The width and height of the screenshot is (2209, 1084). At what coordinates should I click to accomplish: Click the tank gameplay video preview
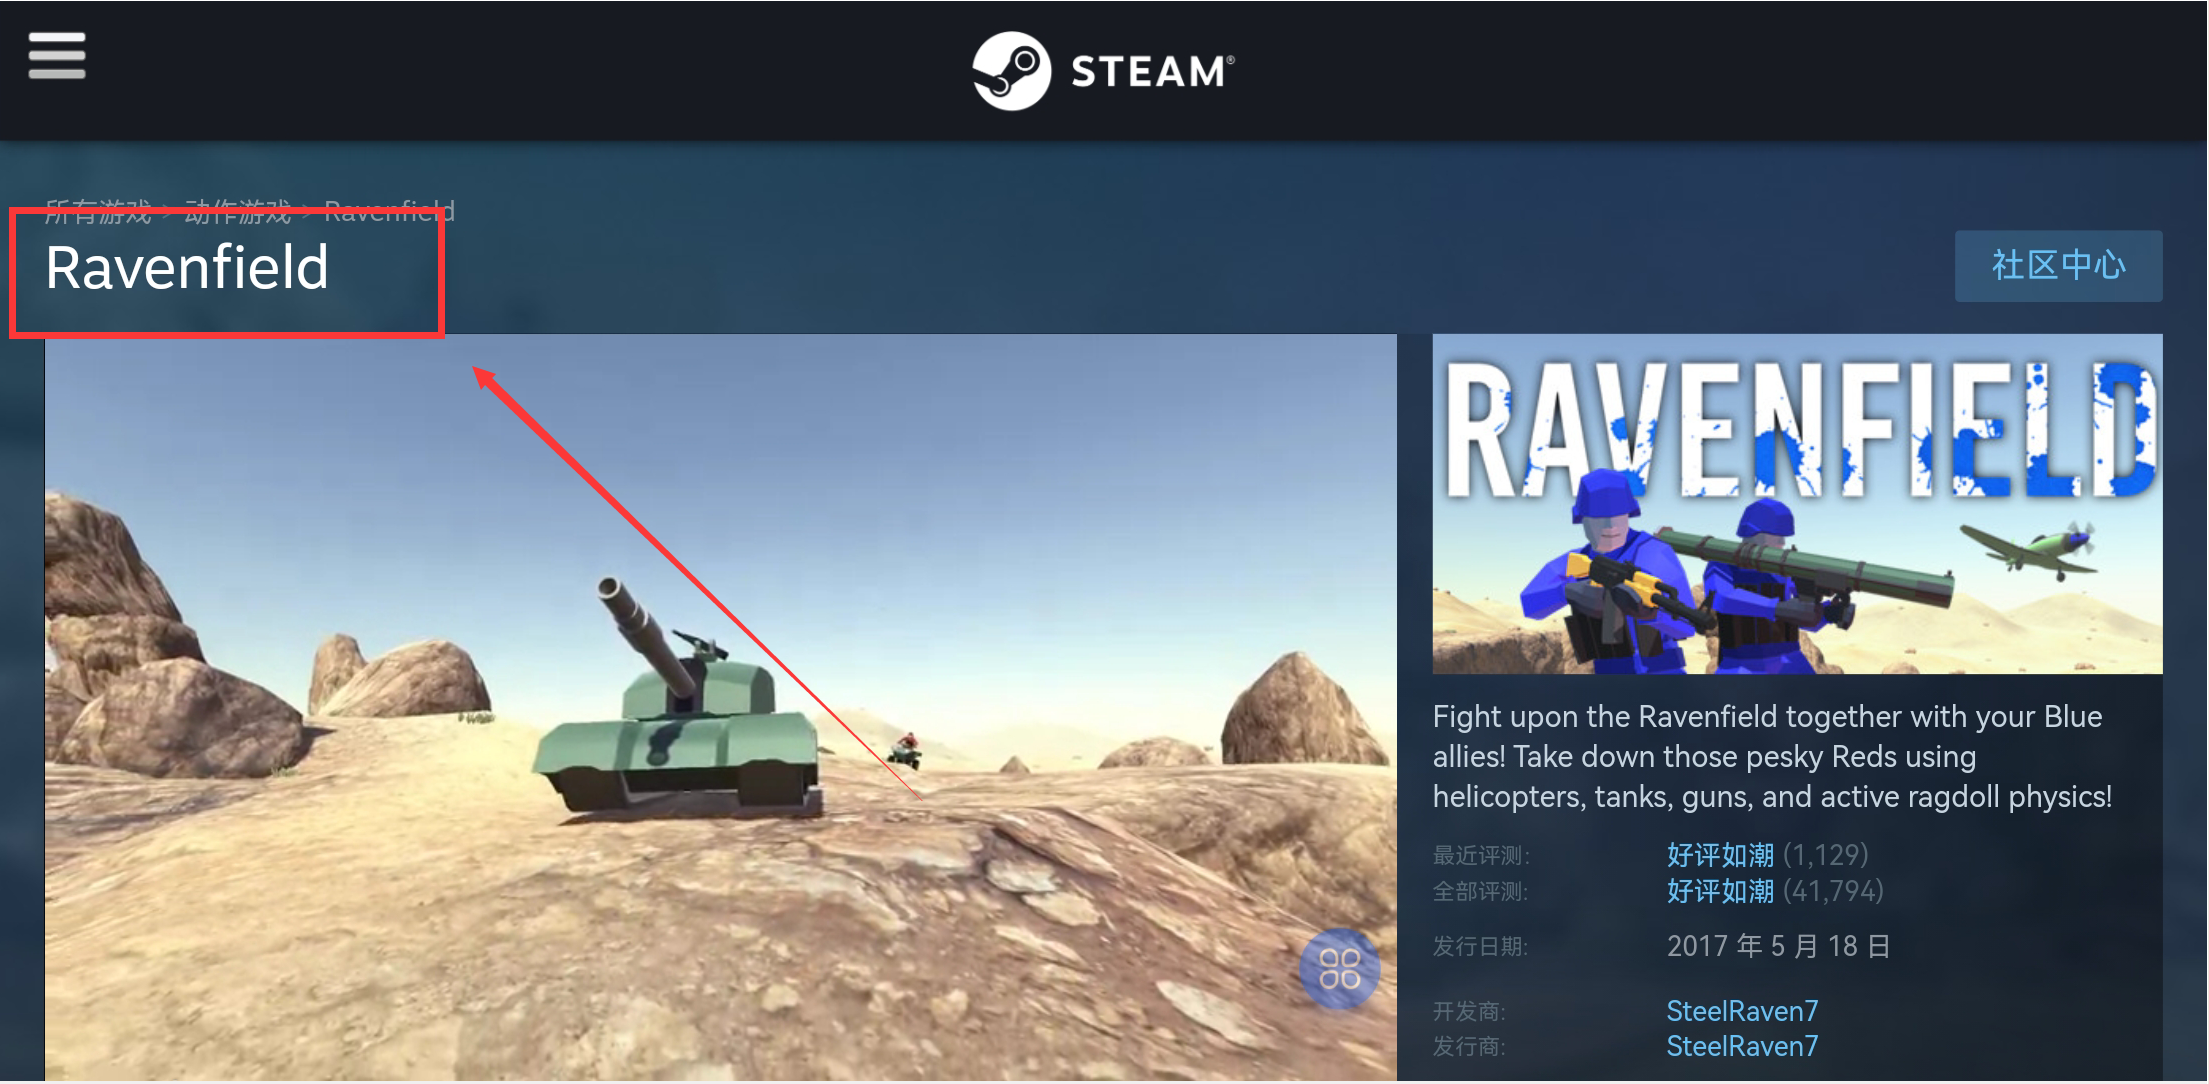click(720, 707)
